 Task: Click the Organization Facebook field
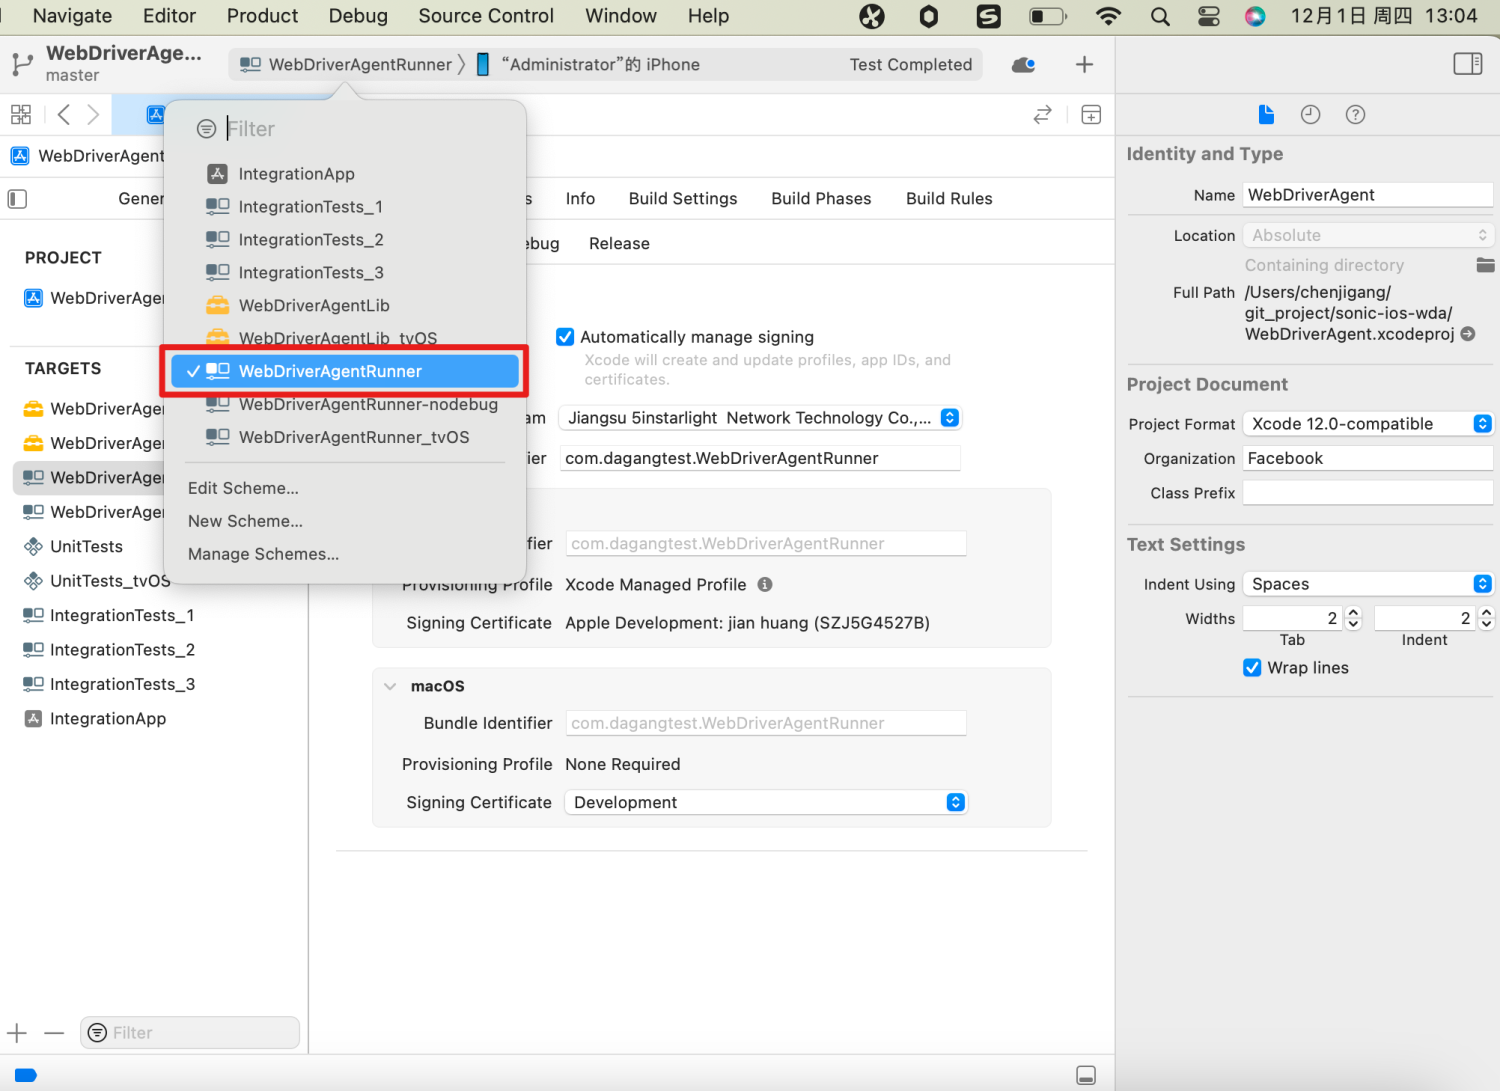point(1368,459)
